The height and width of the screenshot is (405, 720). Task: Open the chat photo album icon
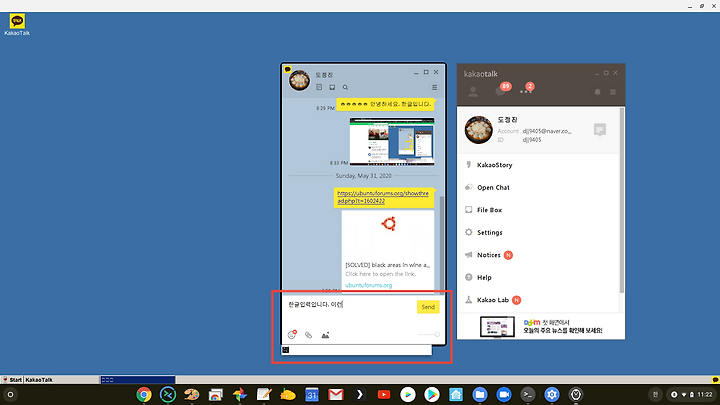pyautogui.click(x=332, y=87)
